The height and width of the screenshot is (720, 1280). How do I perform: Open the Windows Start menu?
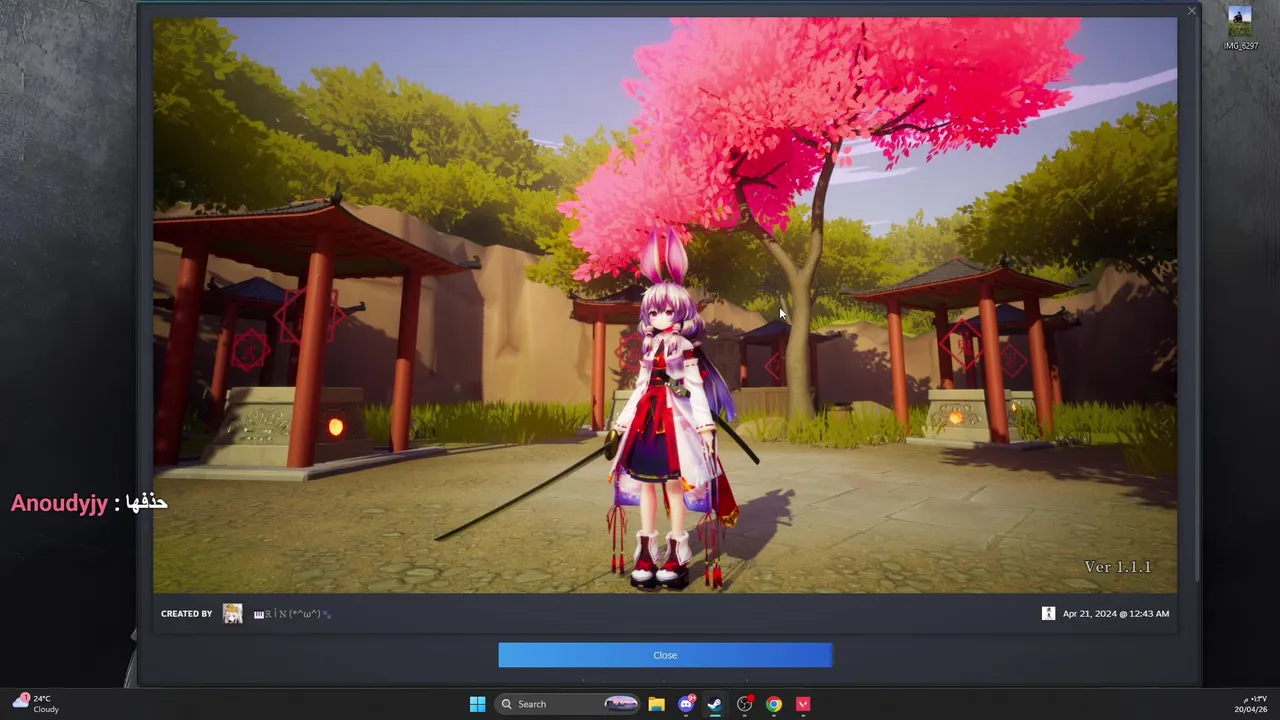477,704
